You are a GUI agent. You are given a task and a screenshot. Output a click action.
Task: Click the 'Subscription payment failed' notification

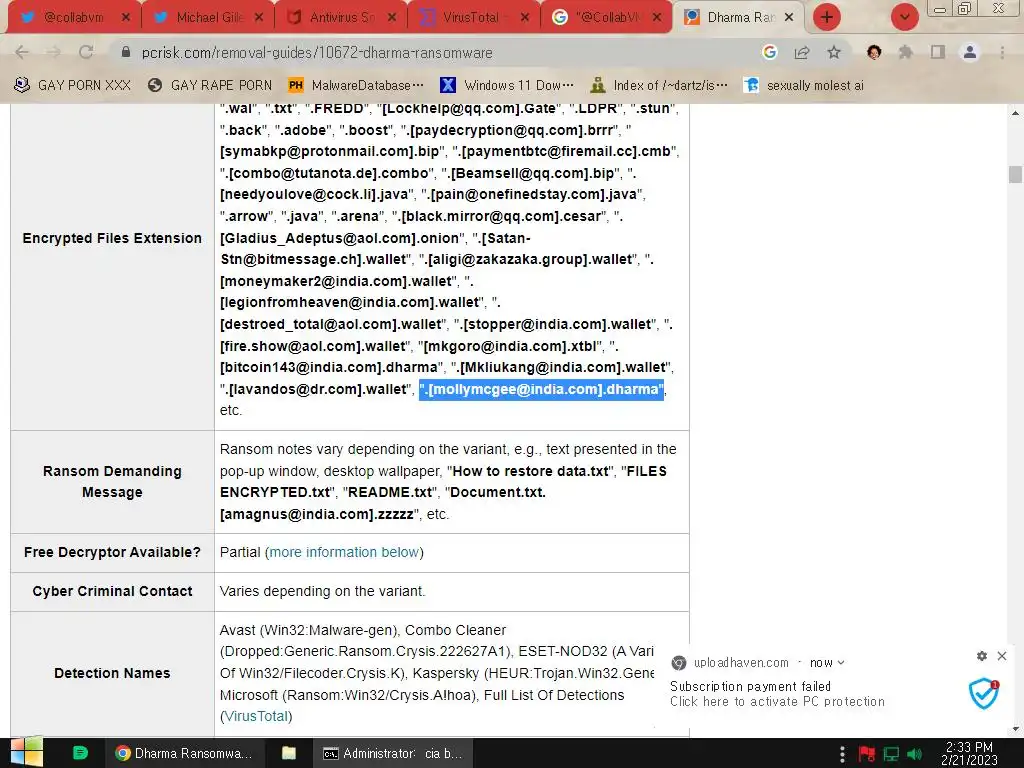[x=750, y=686]
